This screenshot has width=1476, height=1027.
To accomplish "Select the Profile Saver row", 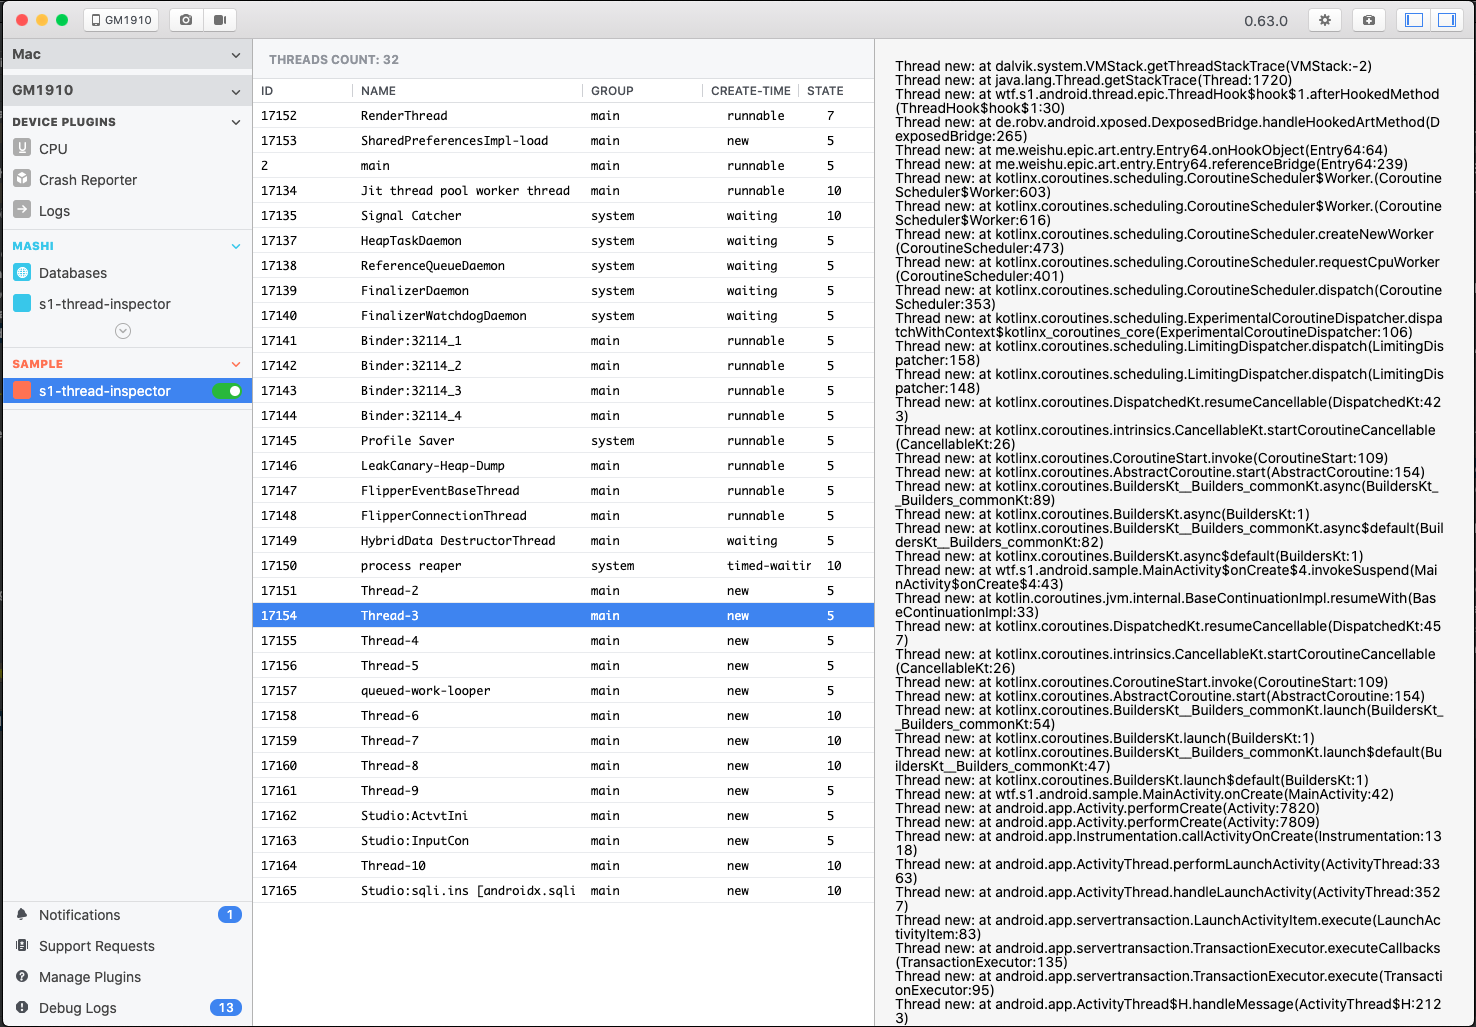I will (x=563, y=441).
